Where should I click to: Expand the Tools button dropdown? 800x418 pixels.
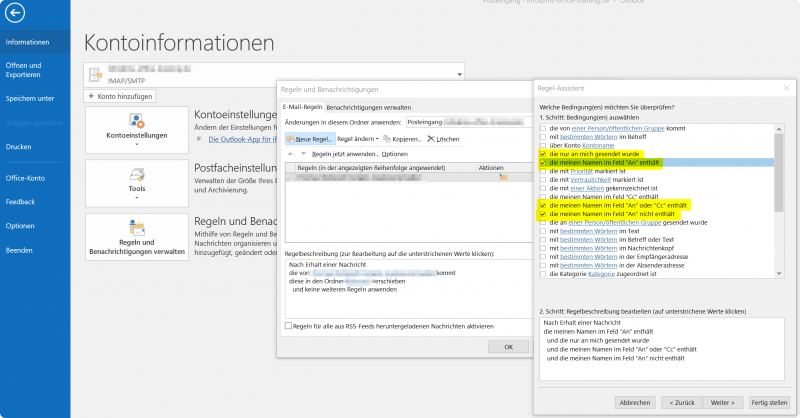tap(137, 198)
